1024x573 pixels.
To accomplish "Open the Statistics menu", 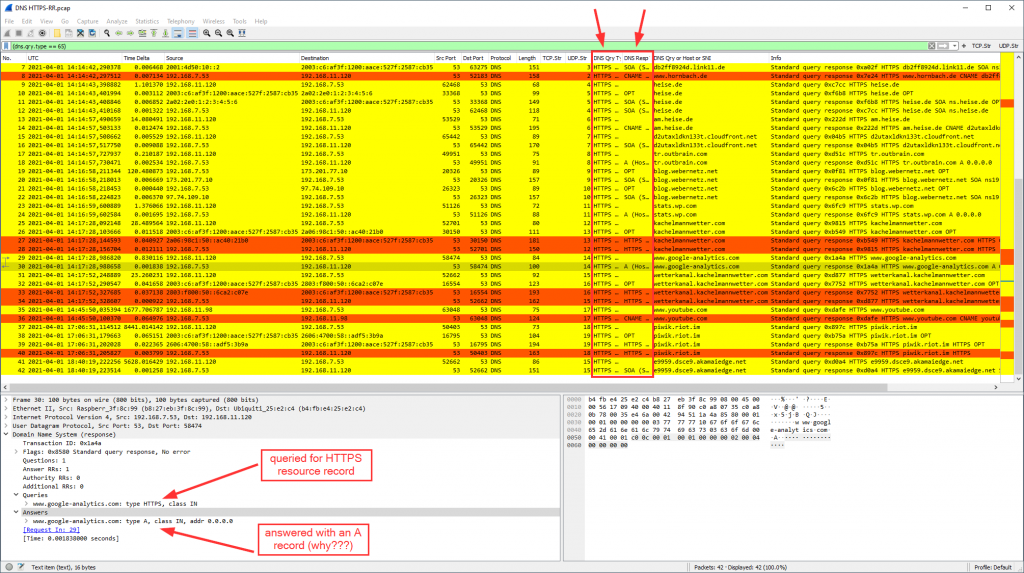I will (x=147, y=22).
